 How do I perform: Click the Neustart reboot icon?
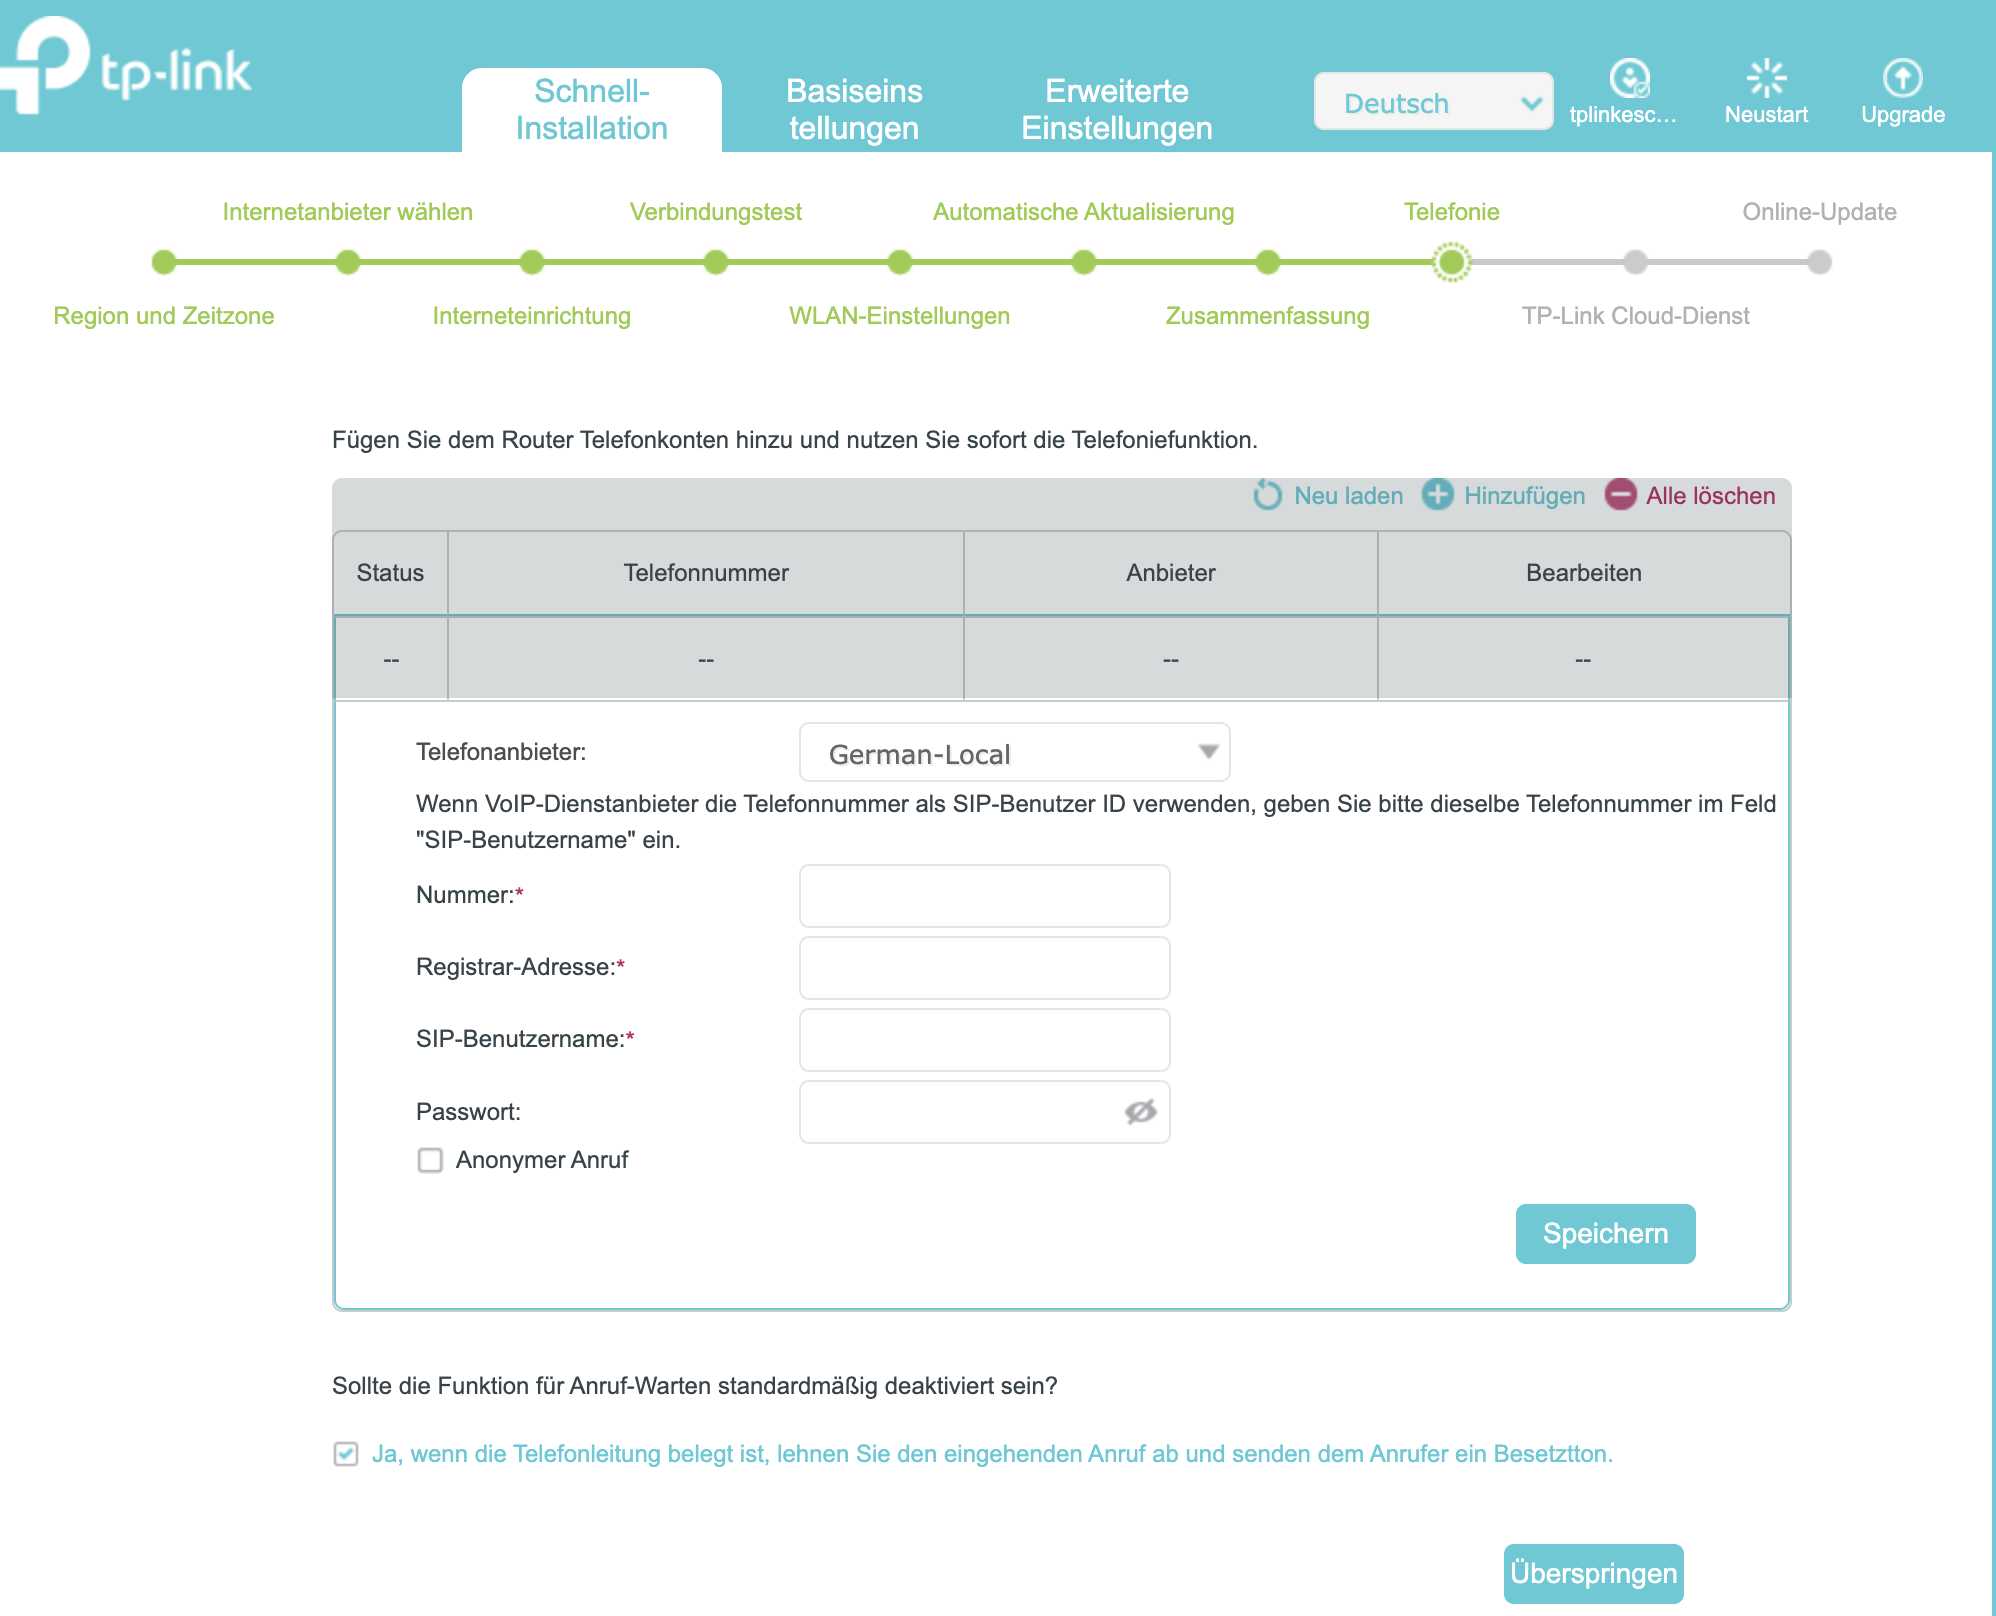coord(1766,78)
